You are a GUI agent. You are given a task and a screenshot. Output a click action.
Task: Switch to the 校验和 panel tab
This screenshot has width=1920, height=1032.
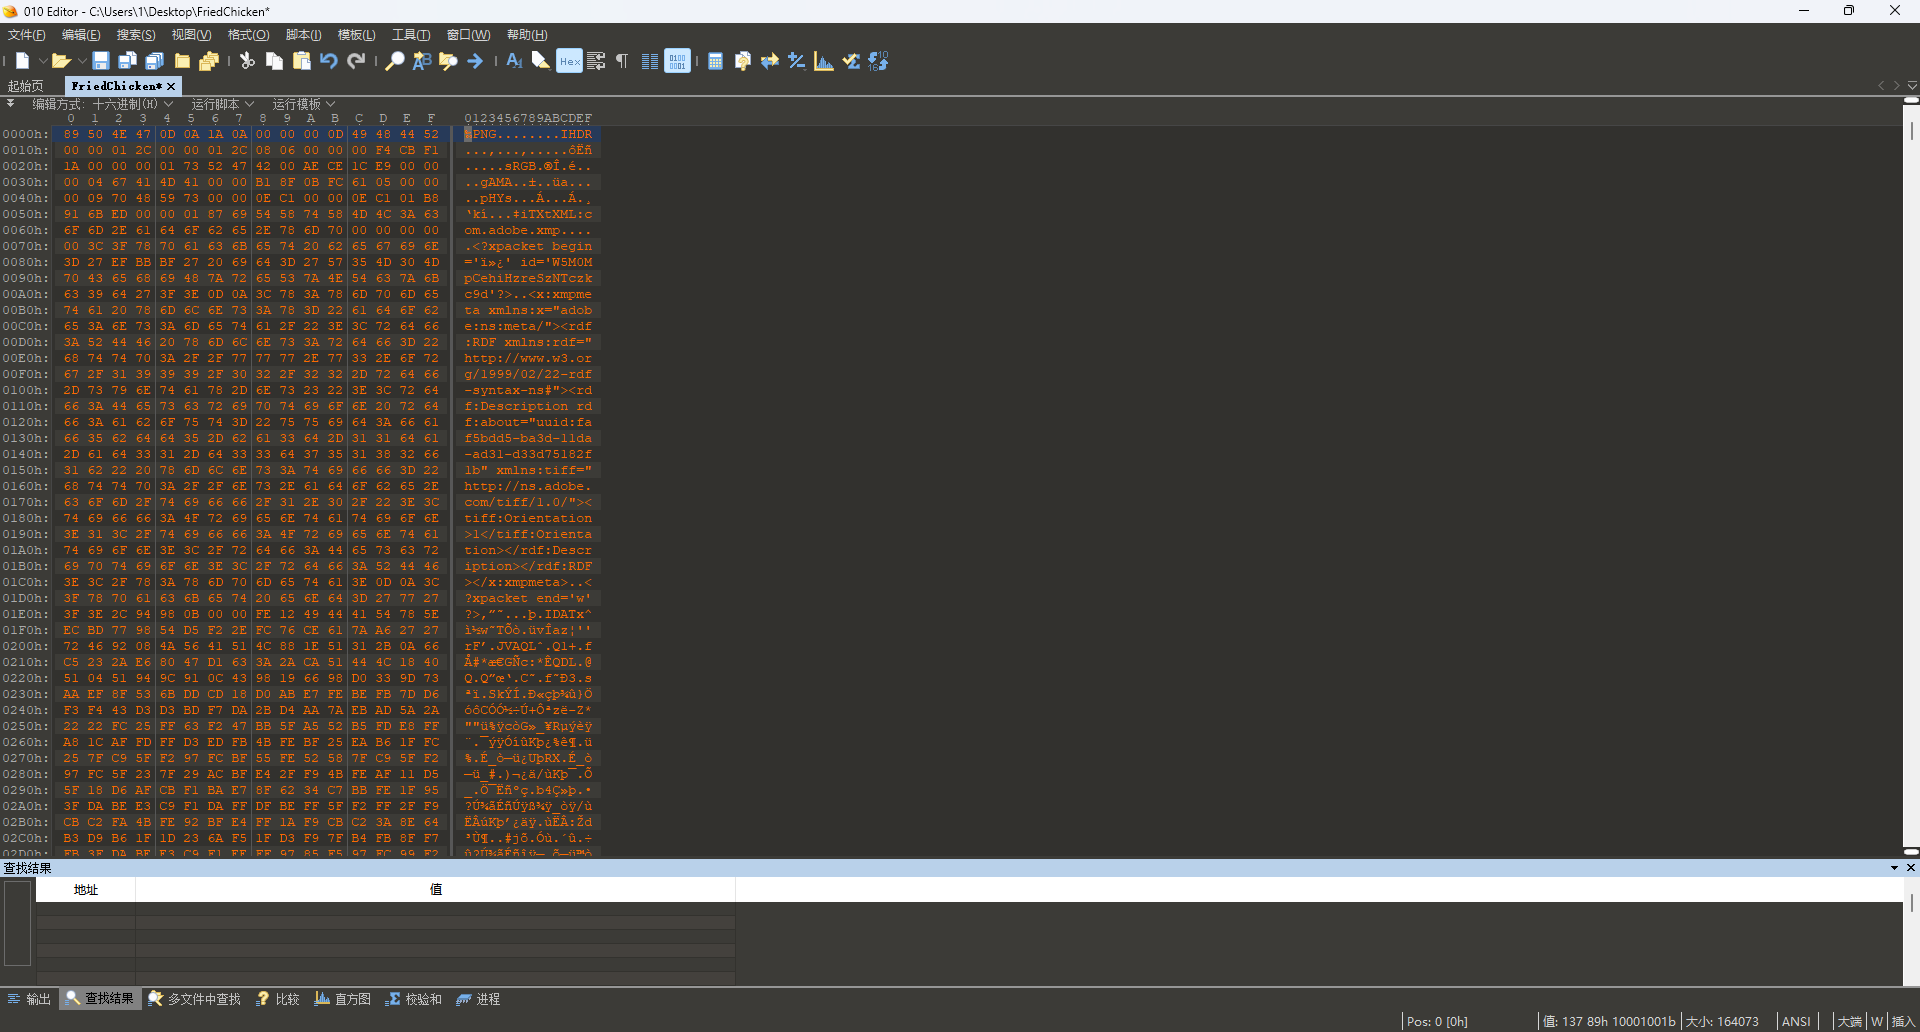[x=414, y=999]
